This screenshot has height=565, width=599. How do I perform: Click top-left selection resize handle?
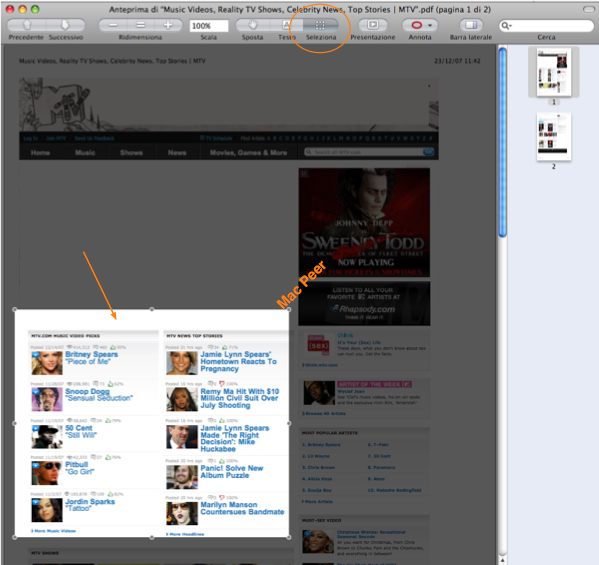(15, 309)
